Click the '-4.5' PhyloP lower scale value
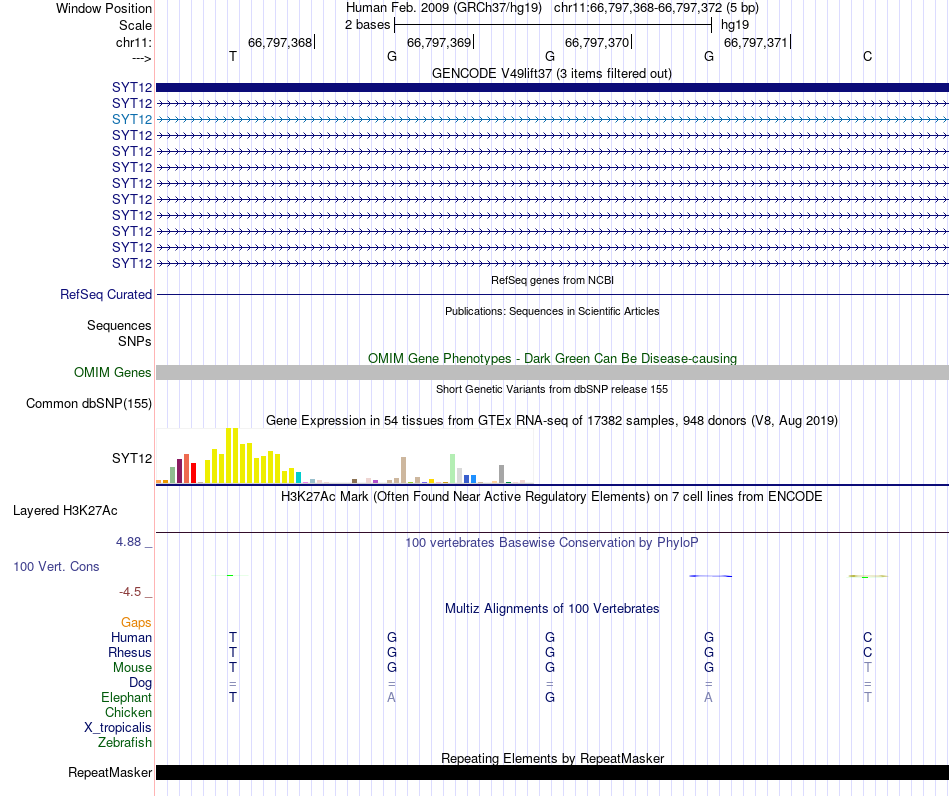The width and height of the screenshot is (950, 796). click(130, 591)
